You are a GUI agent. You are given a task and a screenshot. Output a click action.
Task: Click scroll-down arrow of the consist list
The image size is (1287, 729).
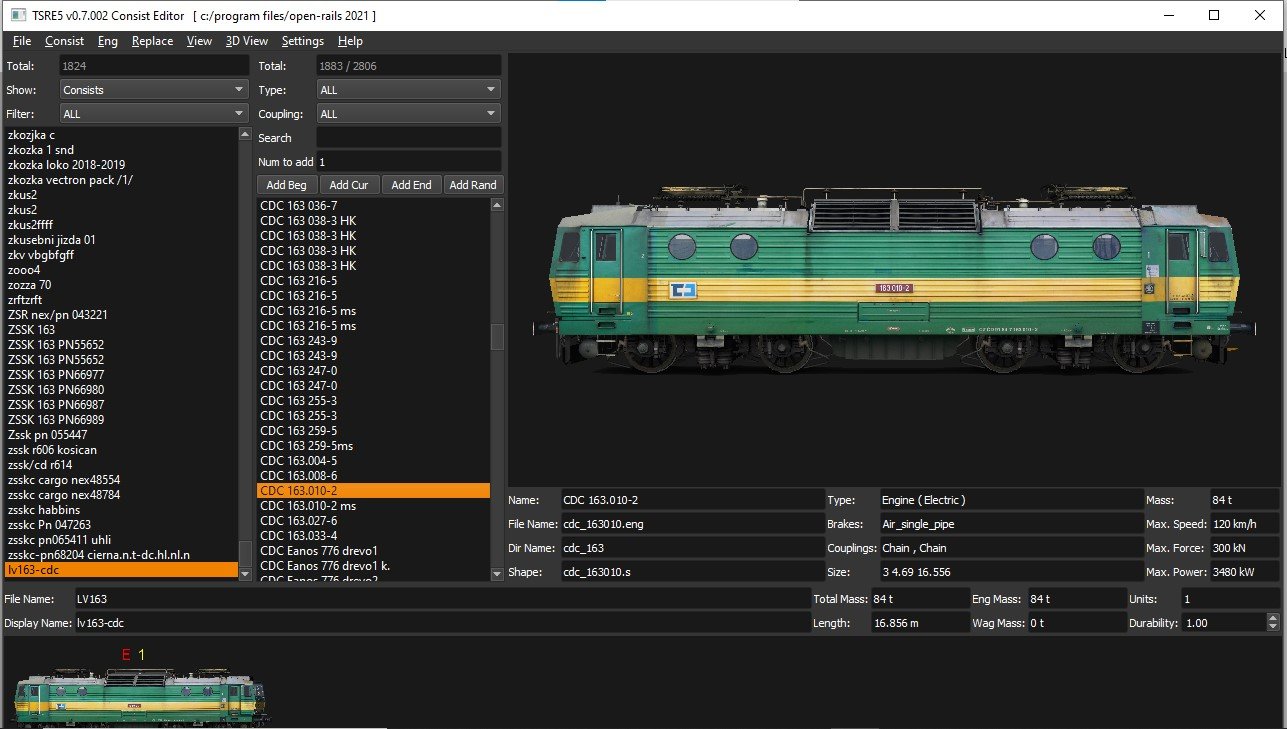tap(245, 572)
